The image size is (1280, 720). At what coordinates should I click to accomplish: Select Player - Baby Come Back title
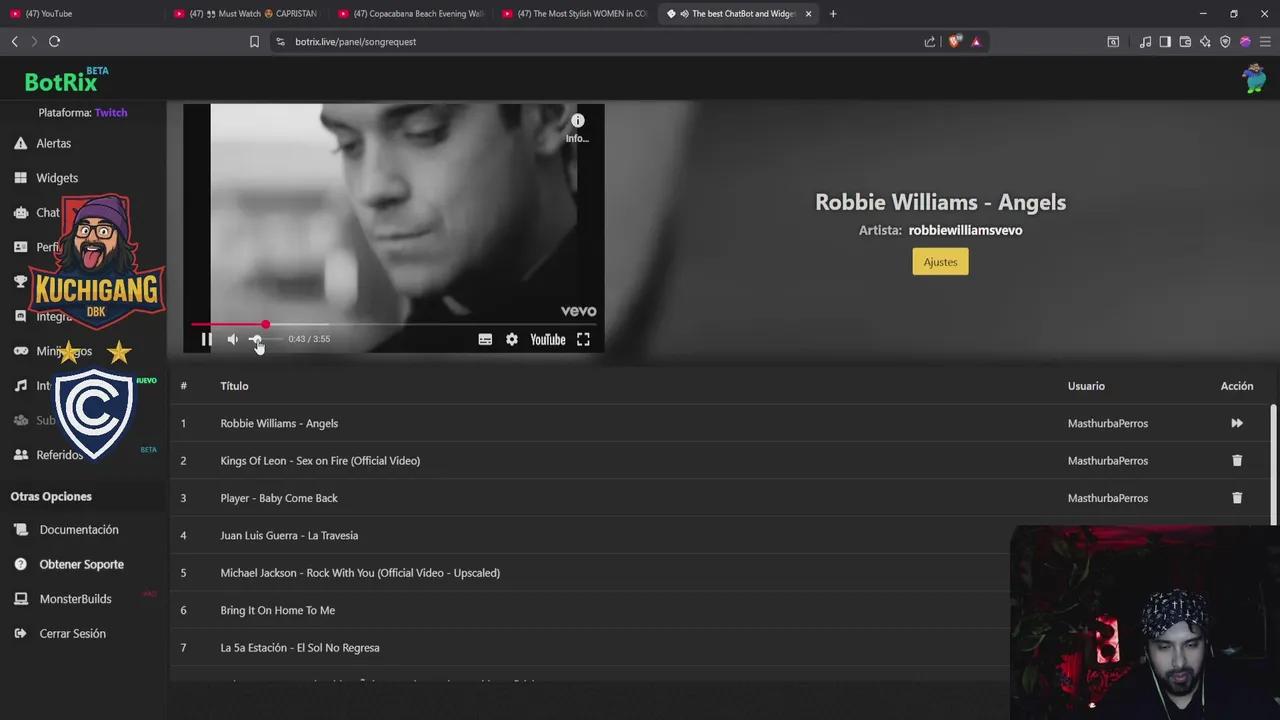[x=279, y=498]
